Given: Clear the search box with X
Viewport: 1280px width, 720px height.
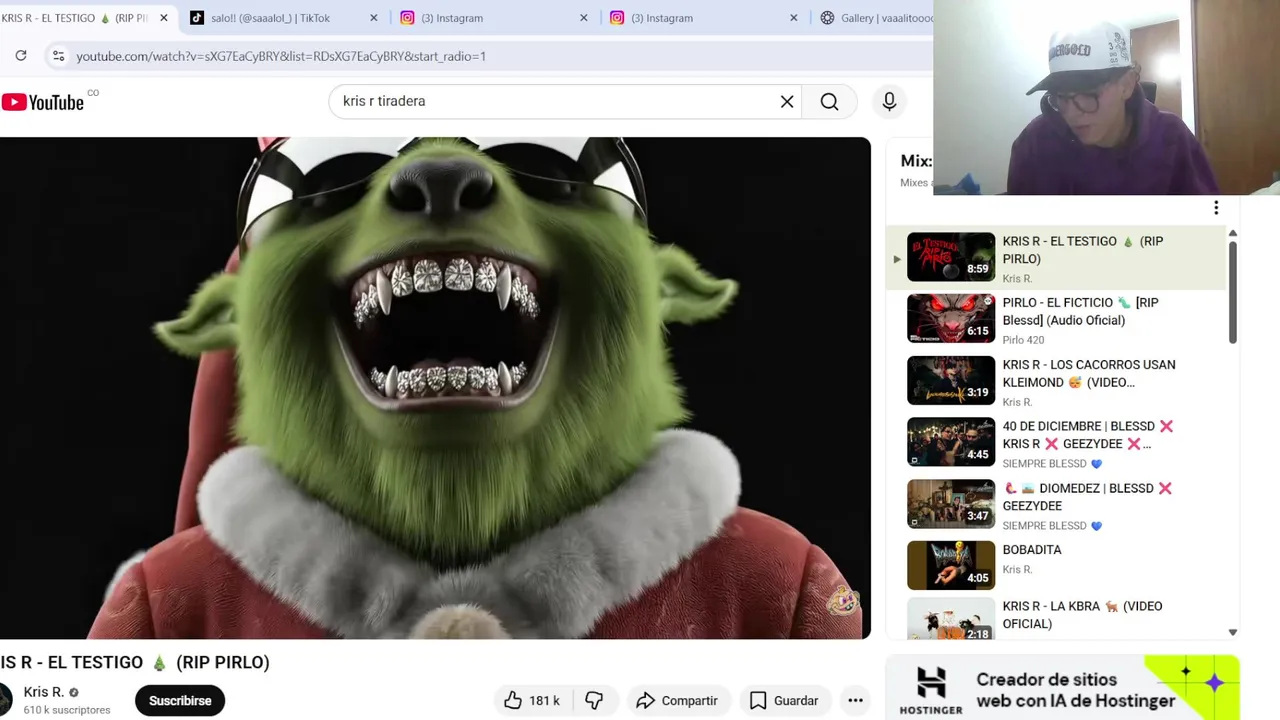Looking at the screenshot, I should coord(787,101).
